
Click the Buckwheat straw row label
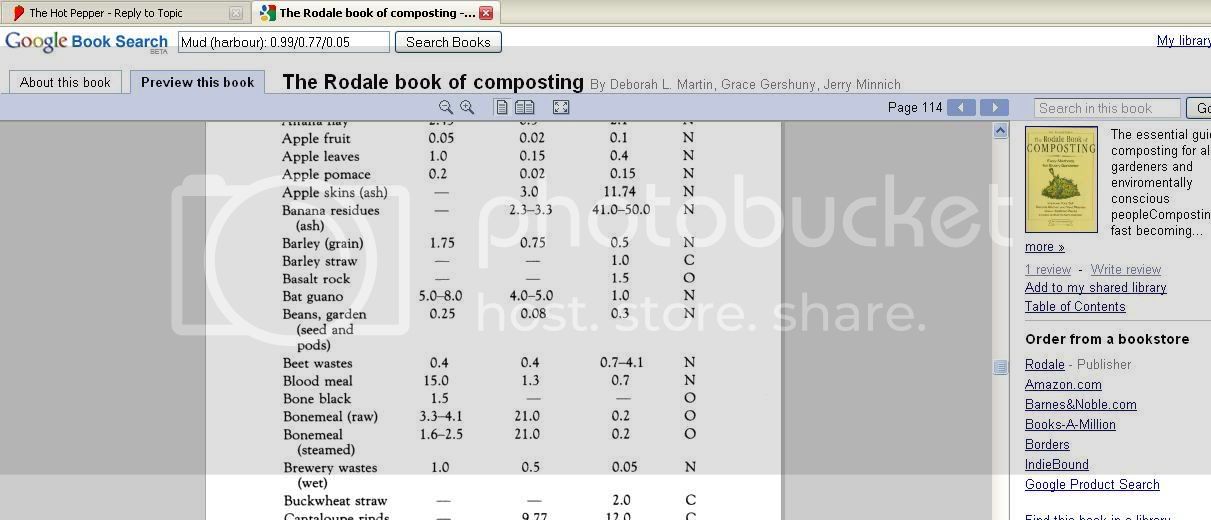pos(335,501)
